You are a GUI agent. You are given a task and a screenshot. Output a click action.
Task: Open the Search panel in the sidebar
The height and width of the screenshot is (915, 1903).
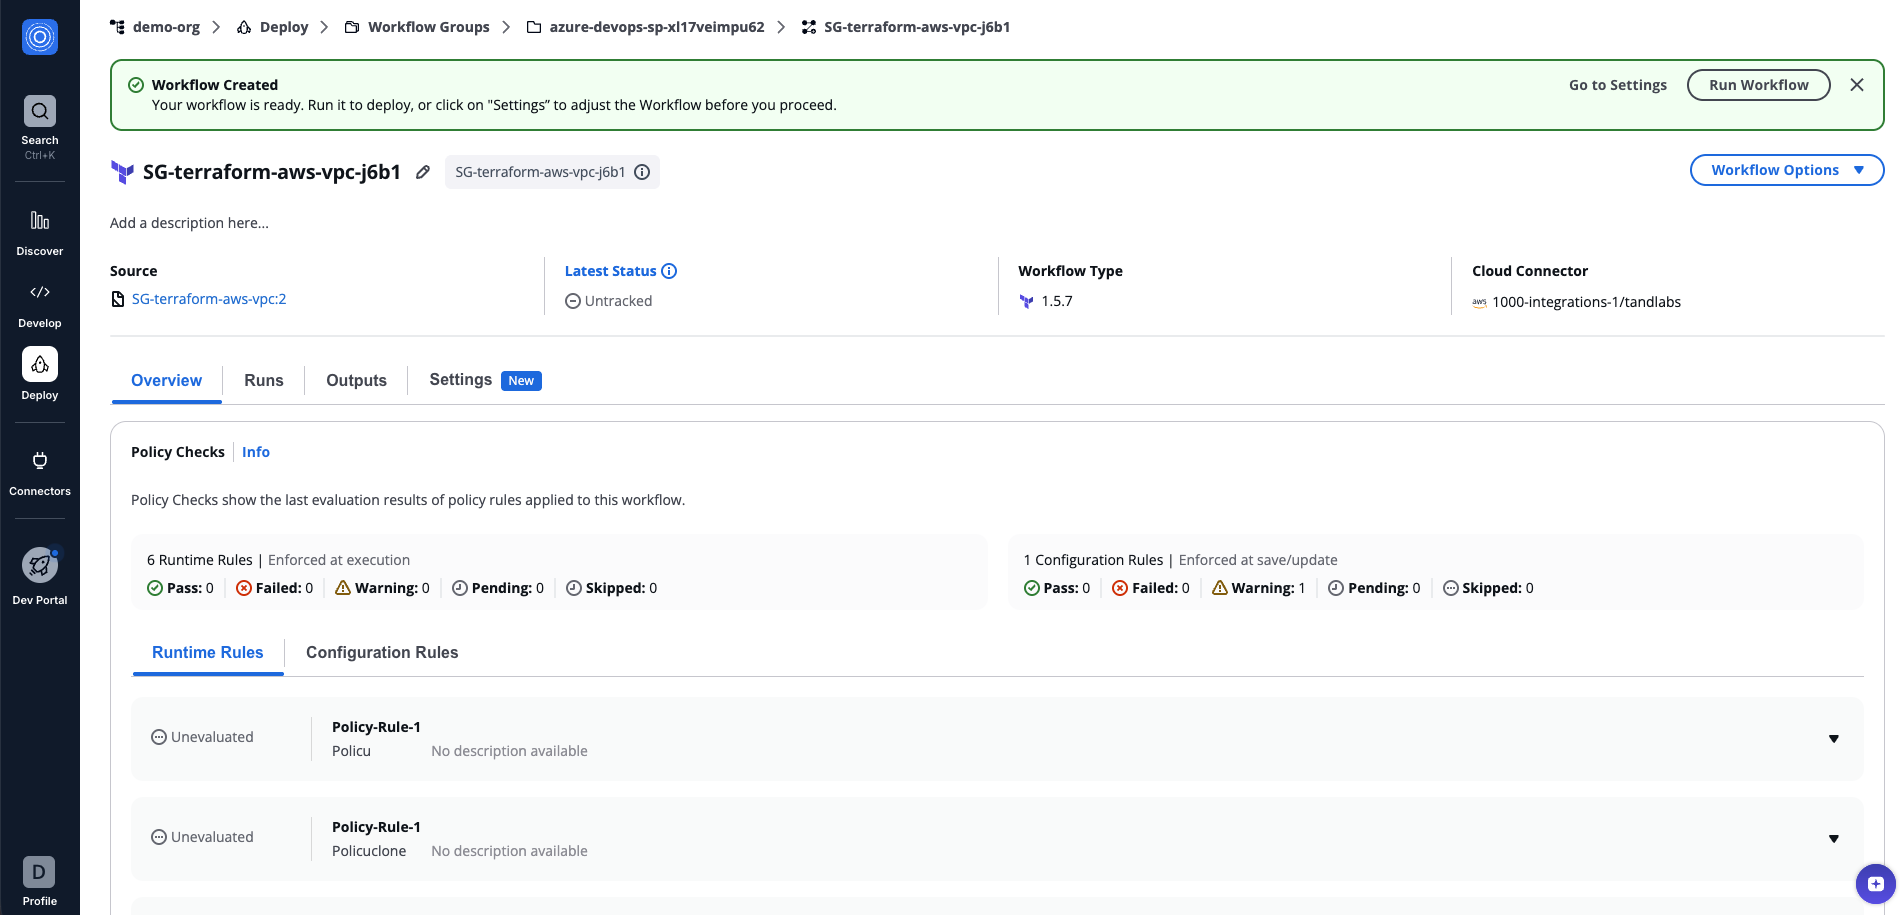[40, 111]
